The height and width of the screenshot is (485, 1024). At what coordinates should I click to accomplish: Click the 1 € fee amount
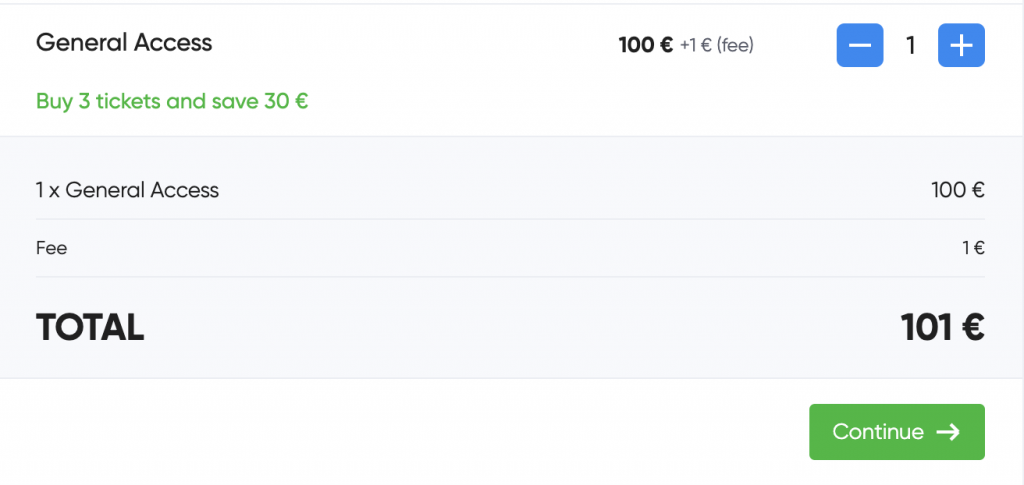(973, 248)
